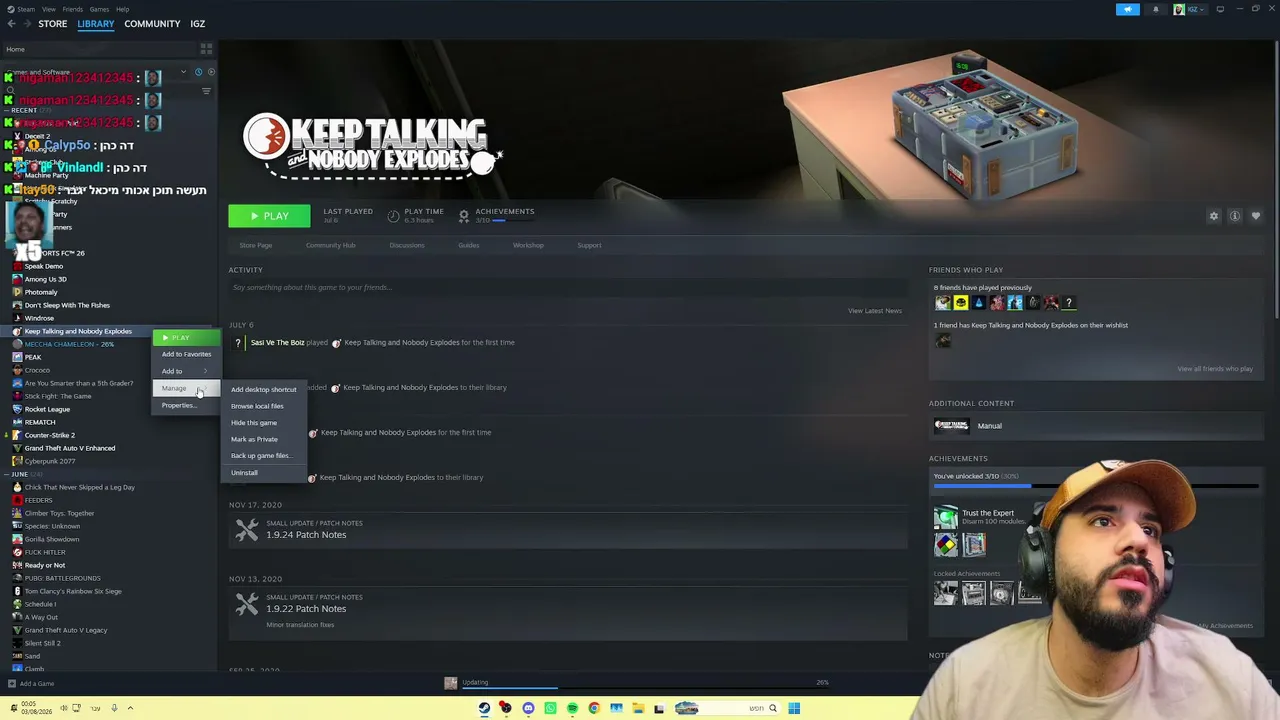Go to the STORE tab
The width and height of the screenshot is (1280, 720).
tap(53, 24)
